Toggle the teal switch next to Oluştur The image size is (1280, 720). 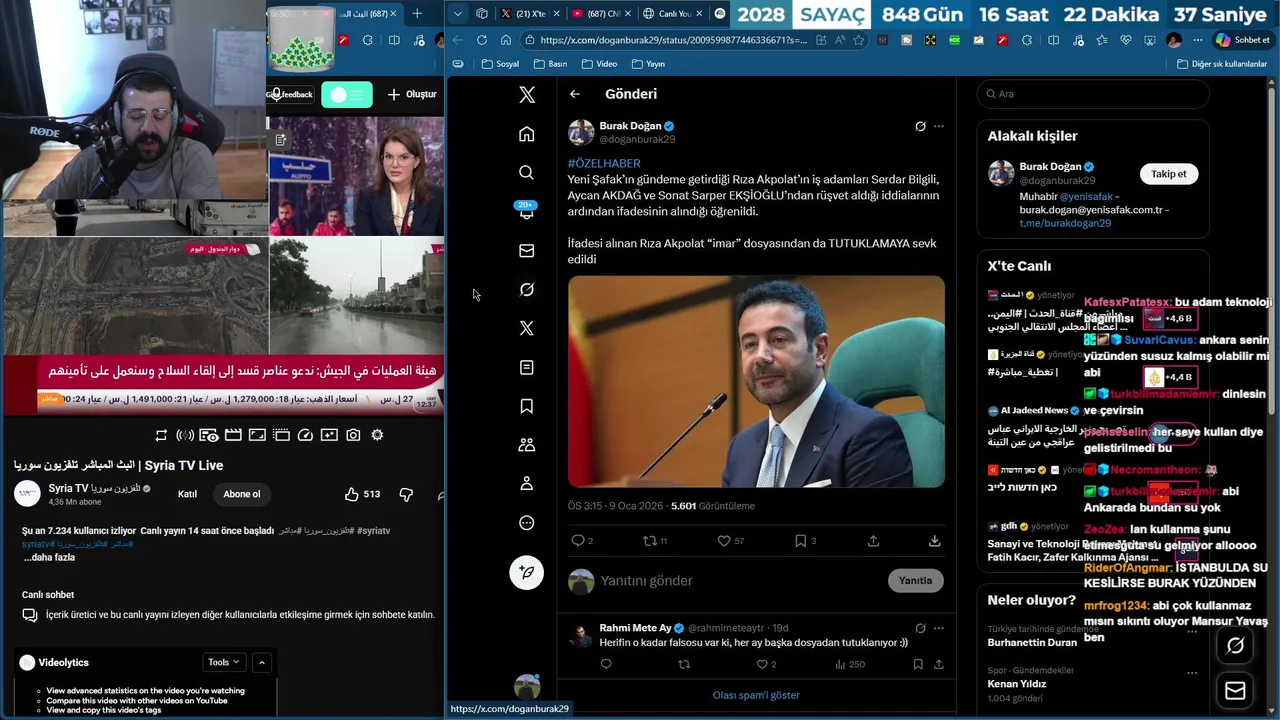coord(347,94)
